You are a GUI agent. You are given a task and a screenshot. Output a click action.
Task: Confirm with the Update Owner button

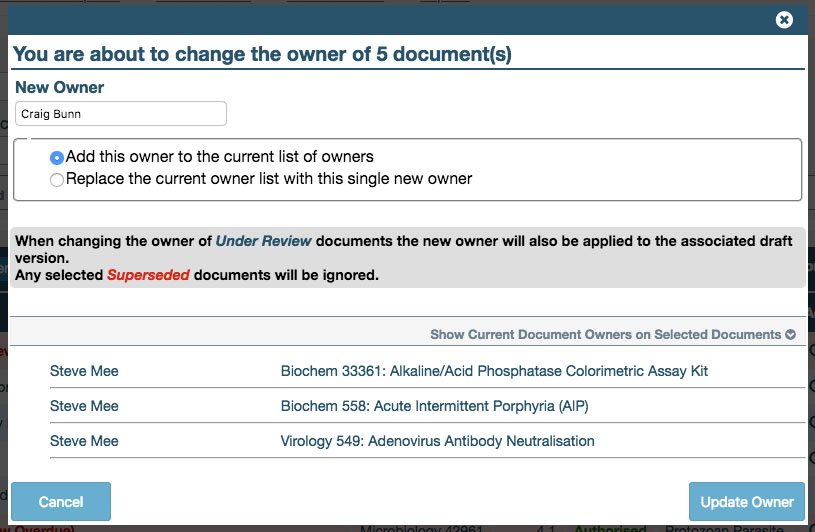click(x=746, y=501)
